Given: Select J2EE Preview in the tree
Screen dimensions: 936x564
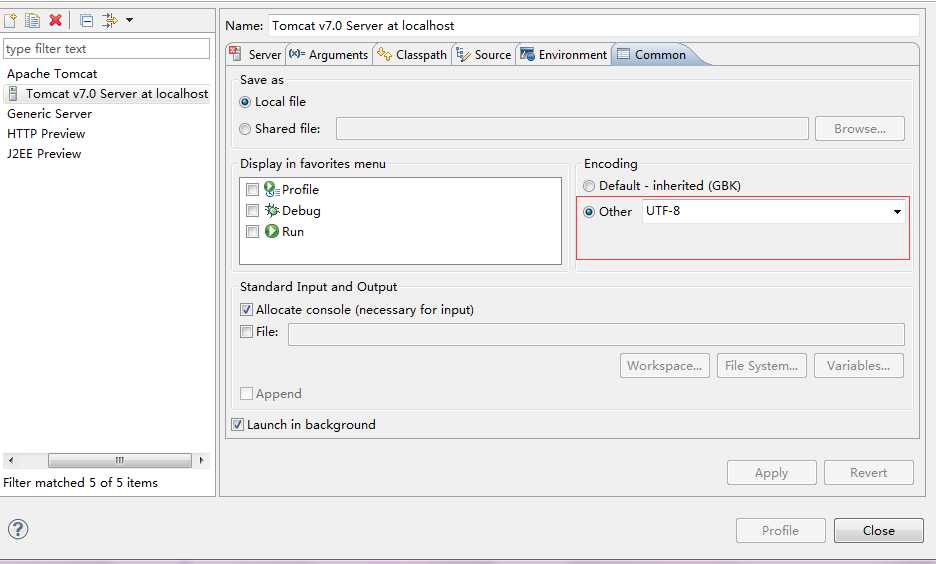Looking at the screenshot, I should pos(44,153).
